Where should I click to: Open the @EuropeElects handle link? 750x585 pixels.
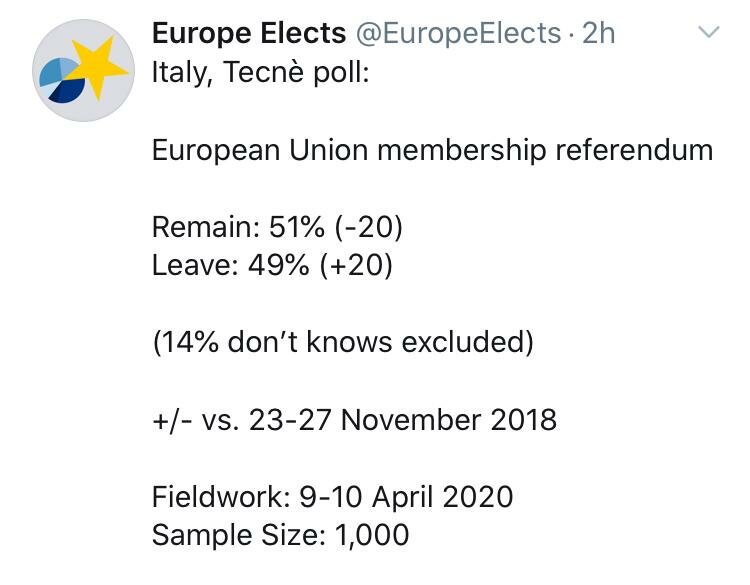[457, 33]
